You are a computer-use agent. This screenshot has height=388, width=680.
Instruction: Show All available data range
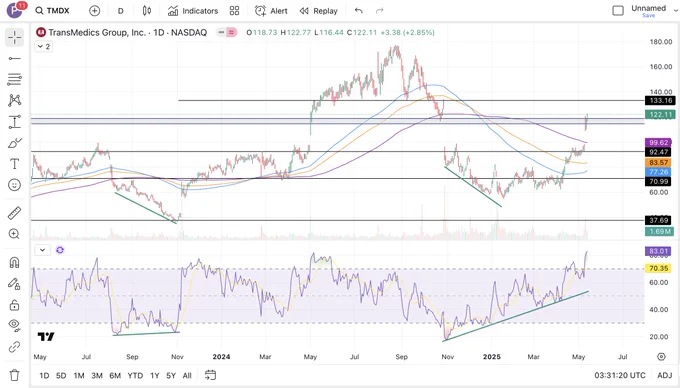(187, 375)
